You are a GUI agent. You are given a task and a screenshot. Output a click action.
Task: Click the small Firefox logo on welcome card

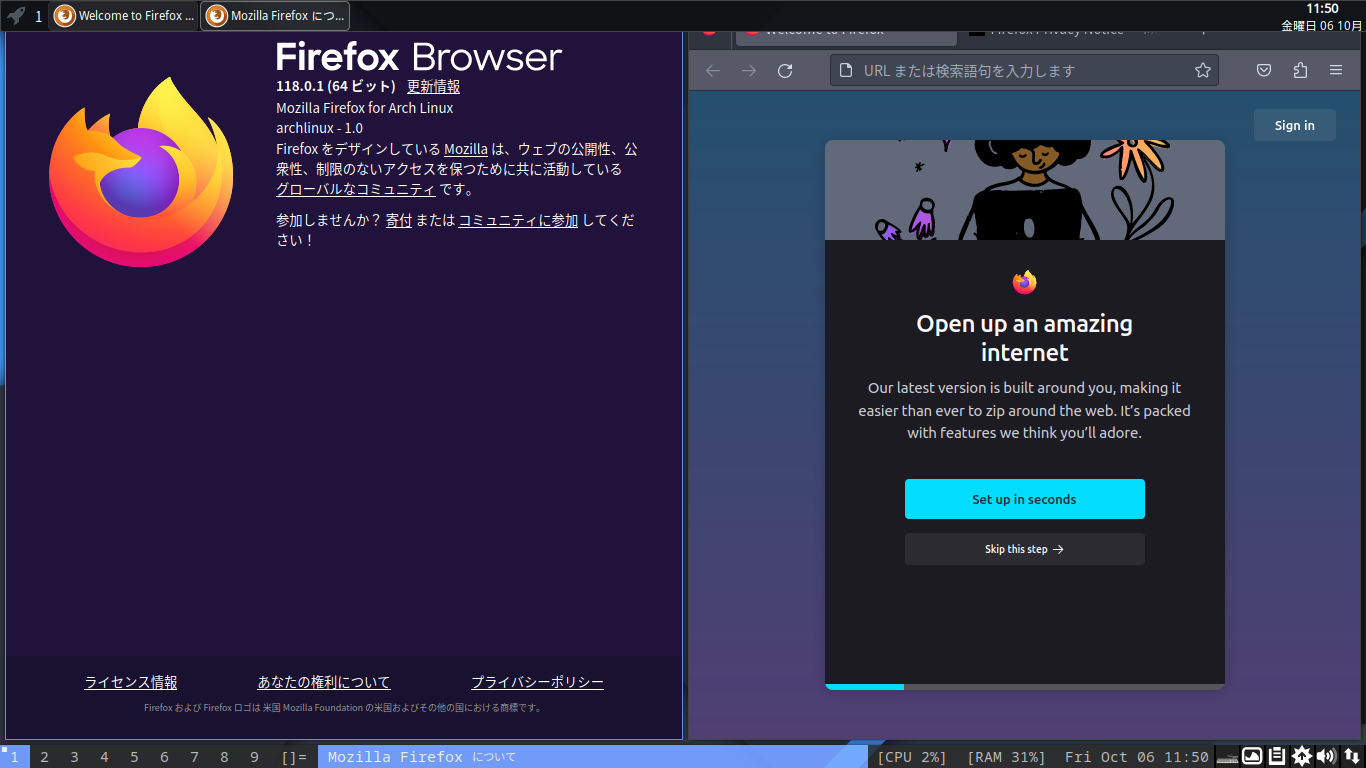click(x=1024, y=282)
